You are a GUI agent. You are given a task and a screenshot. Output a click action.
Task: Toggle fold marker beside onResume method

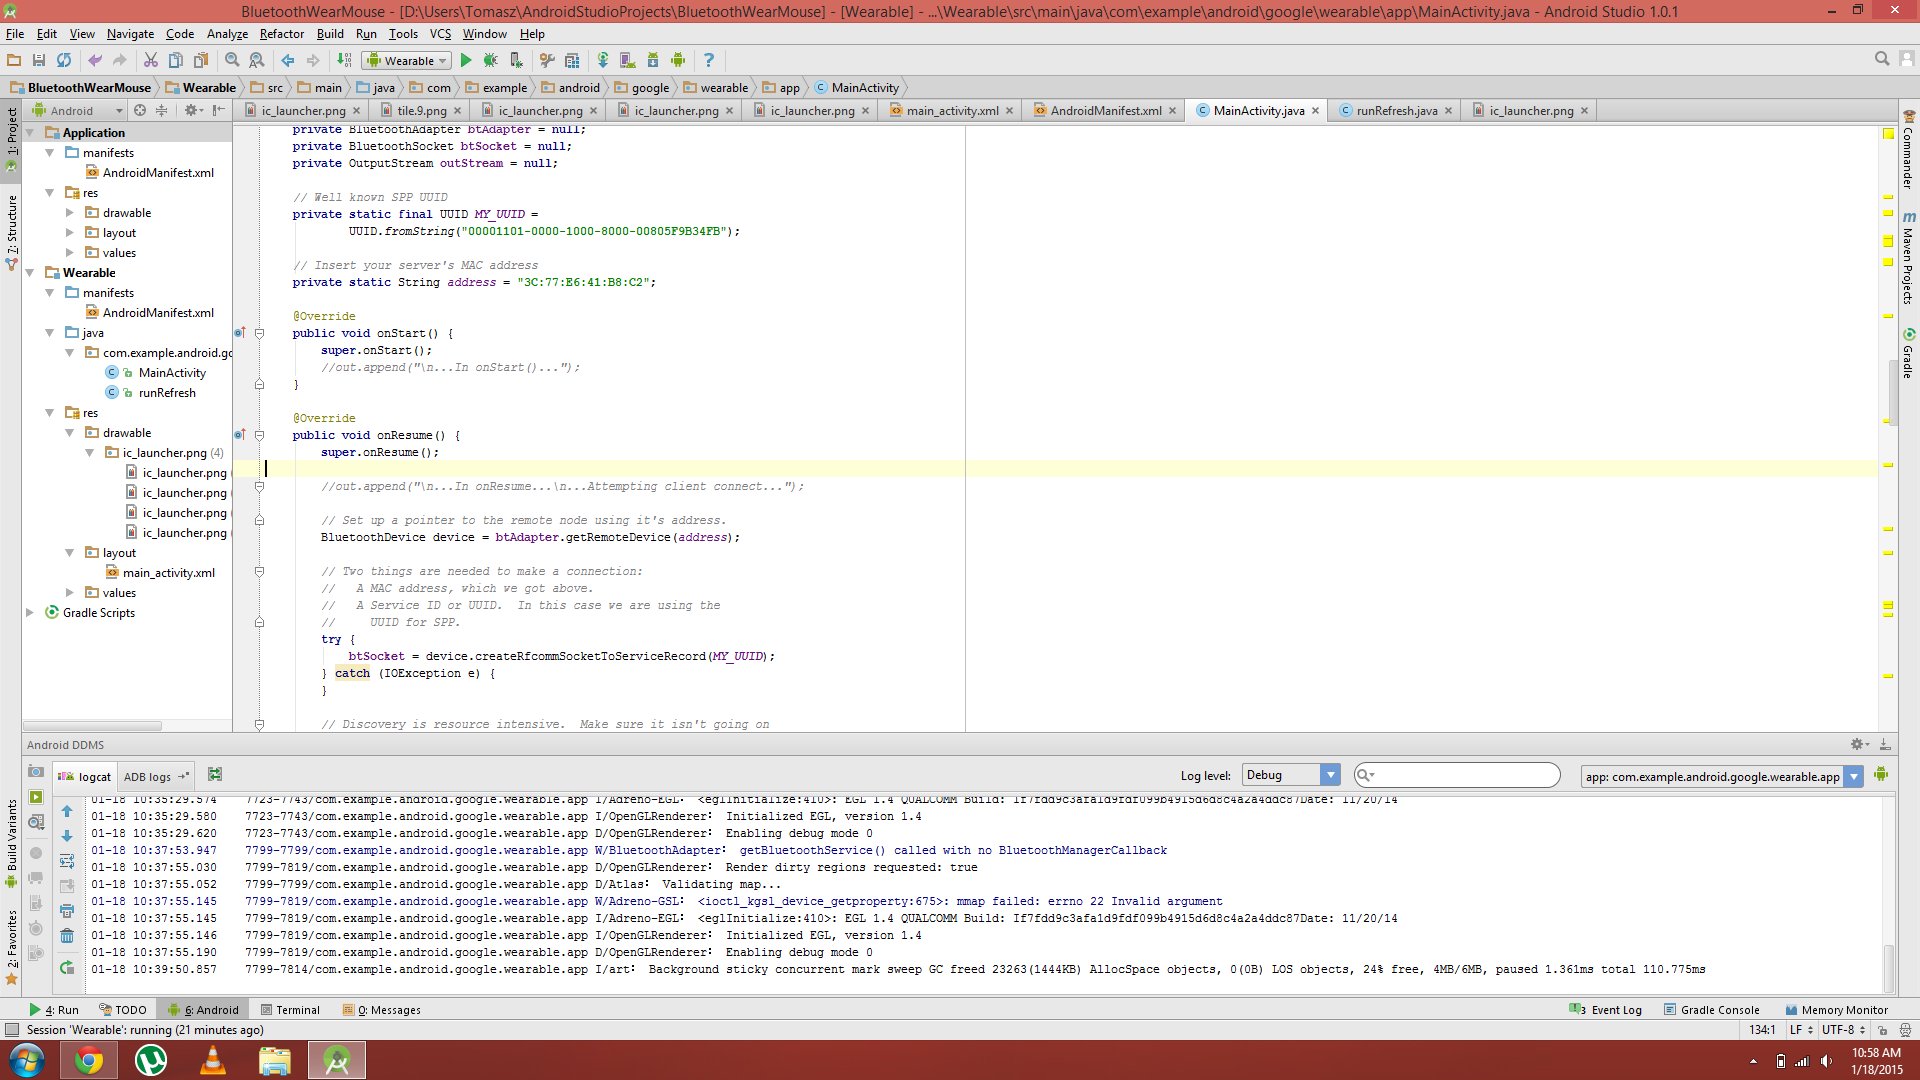pyautogui.click(x=259, y=436)
